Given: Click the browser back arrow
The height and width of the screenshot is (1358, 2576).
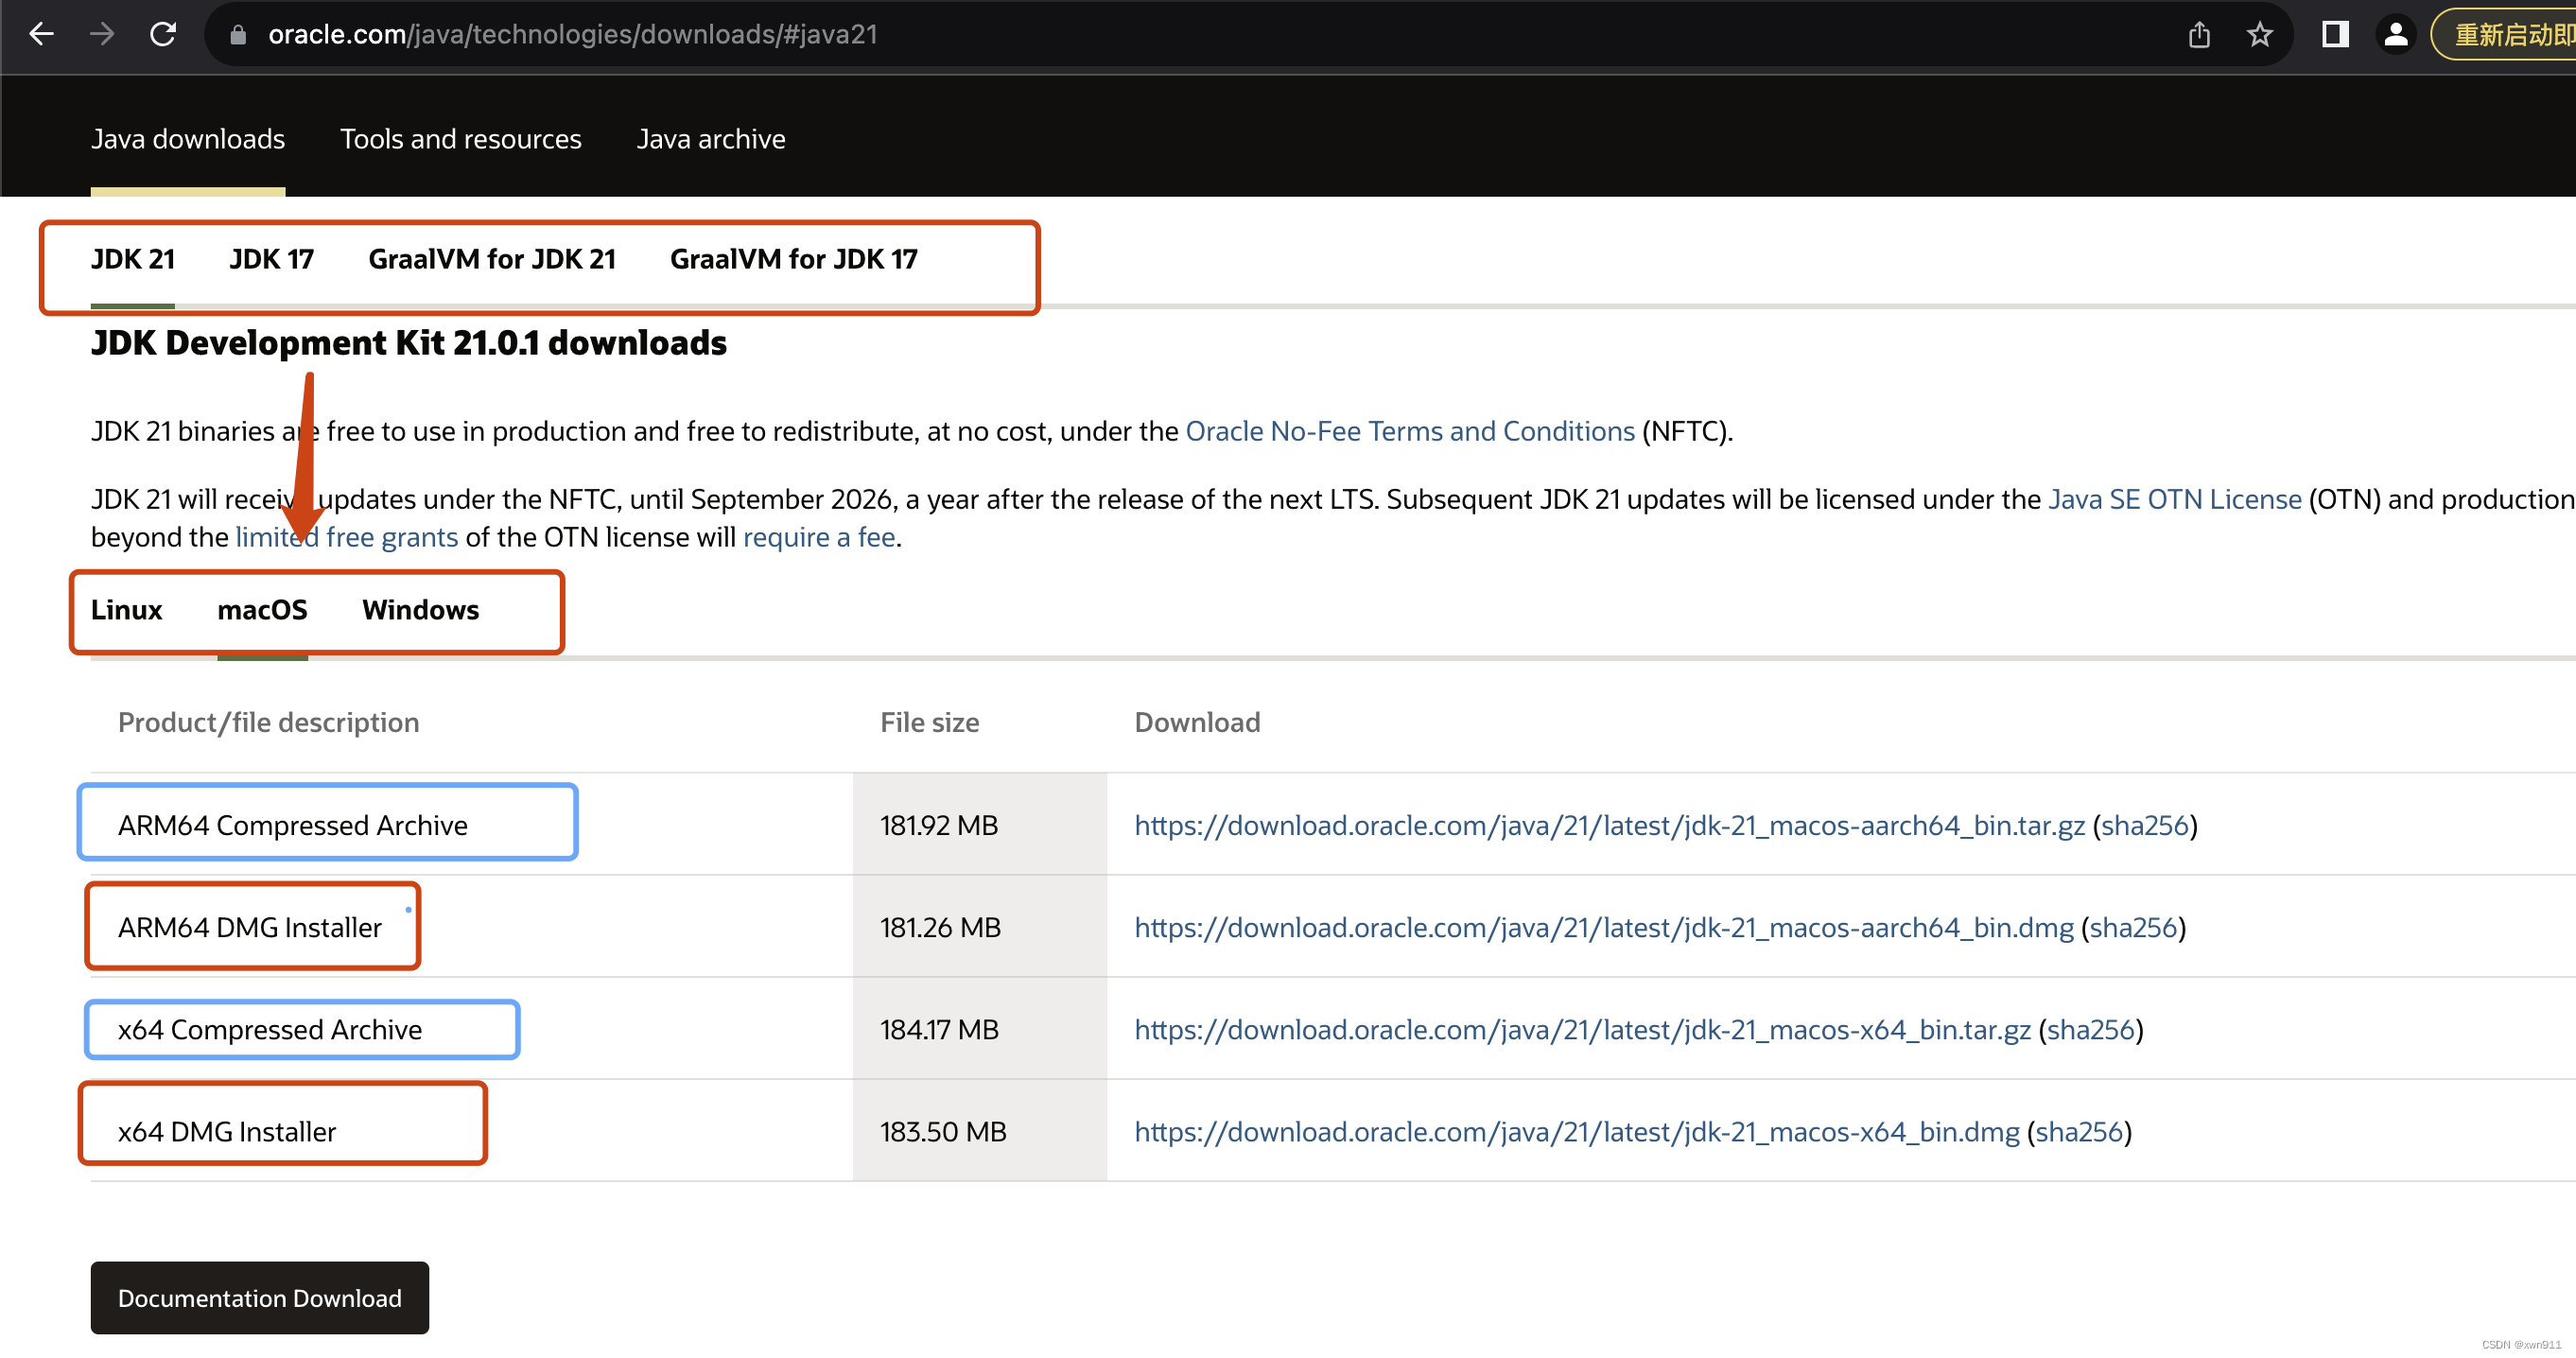Looking at the screenshot, I should click(x=41, y=35).
